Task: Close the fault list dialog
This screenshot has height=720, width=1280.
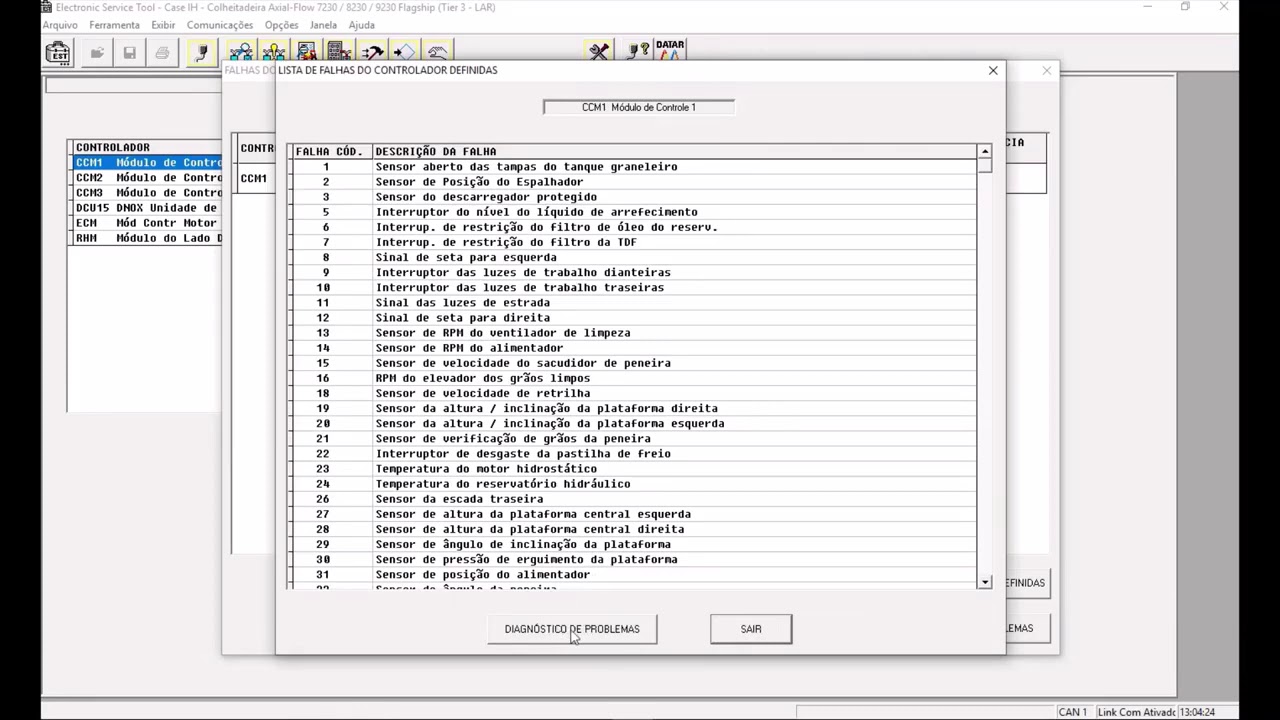Action: (x=993, y=70)
